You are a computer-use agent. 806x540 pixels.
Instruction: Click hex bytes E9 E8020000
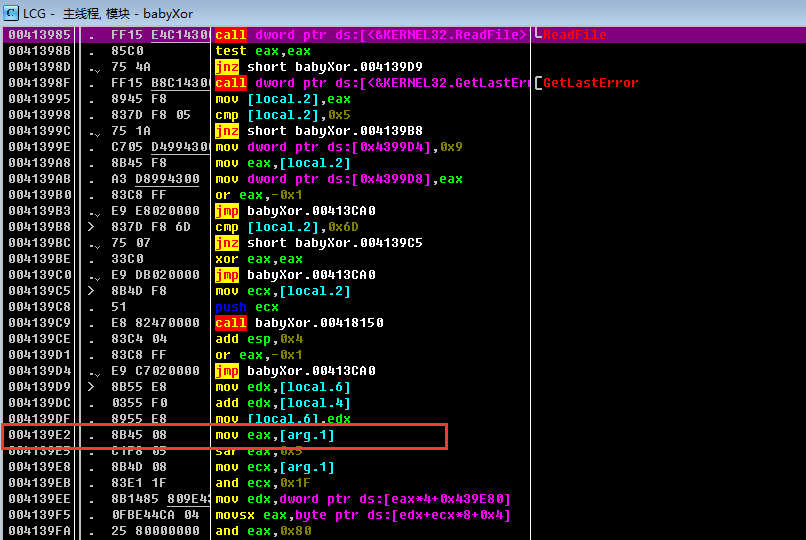coord(155,211)
